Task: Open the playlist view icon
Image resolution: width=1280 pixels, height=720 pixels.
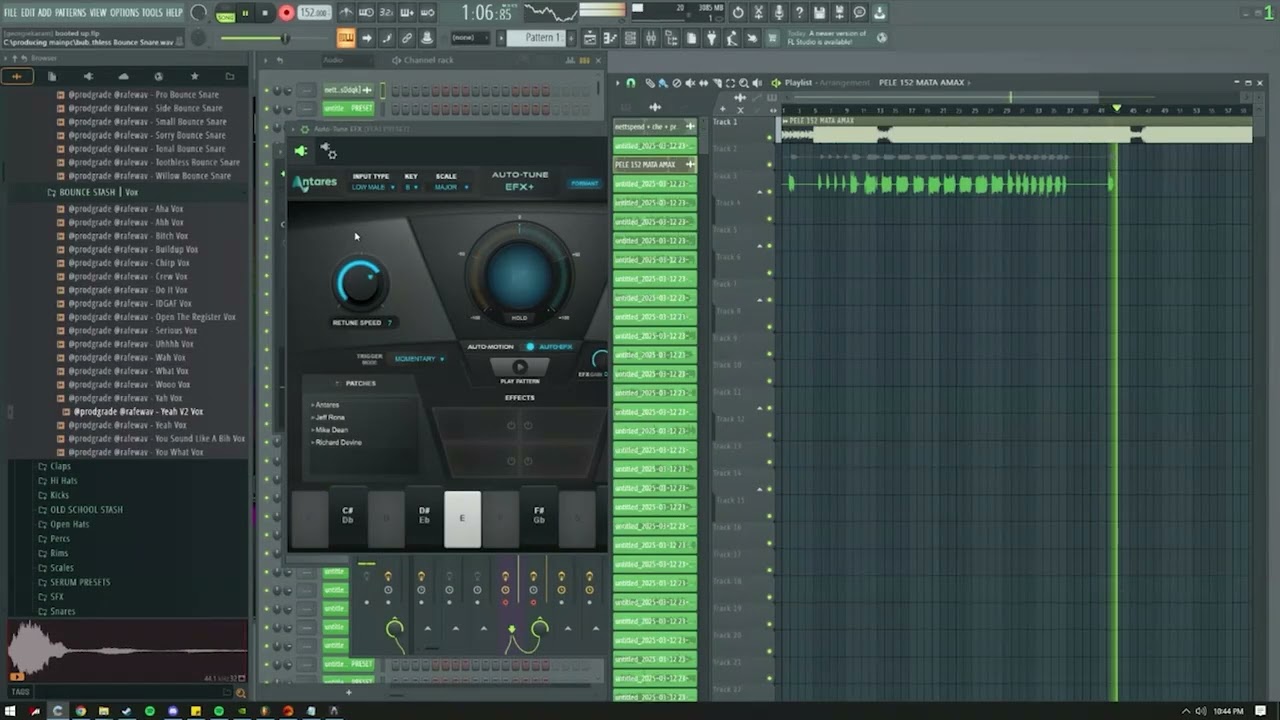Action: 590,38
